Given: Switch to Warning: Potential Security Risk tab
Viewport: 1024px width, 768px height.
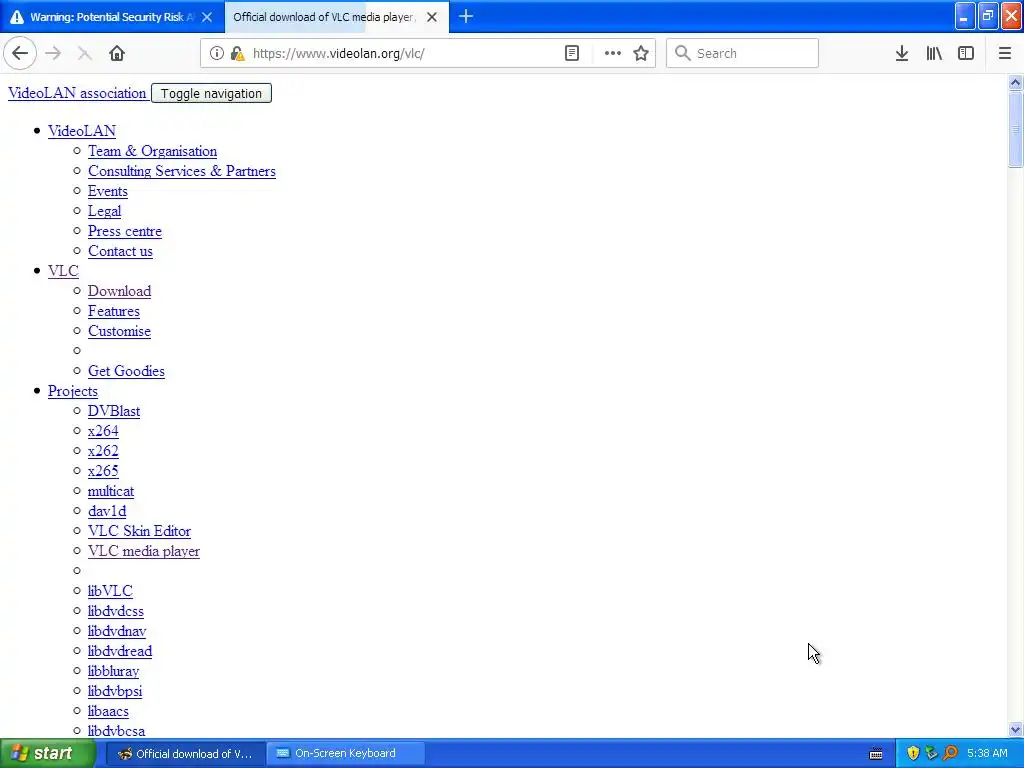Looking at the screenshot, I should pyautogui.click(x=112, y=17).
